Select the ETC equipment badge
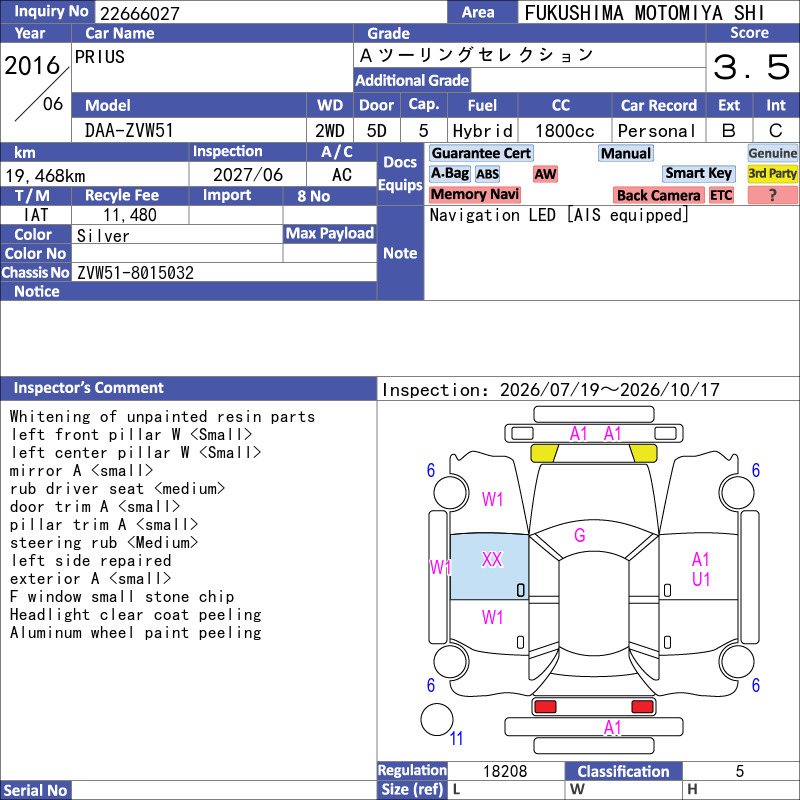Image resolution: width=800 pixels, height=800 pixels. click(721, 195)
